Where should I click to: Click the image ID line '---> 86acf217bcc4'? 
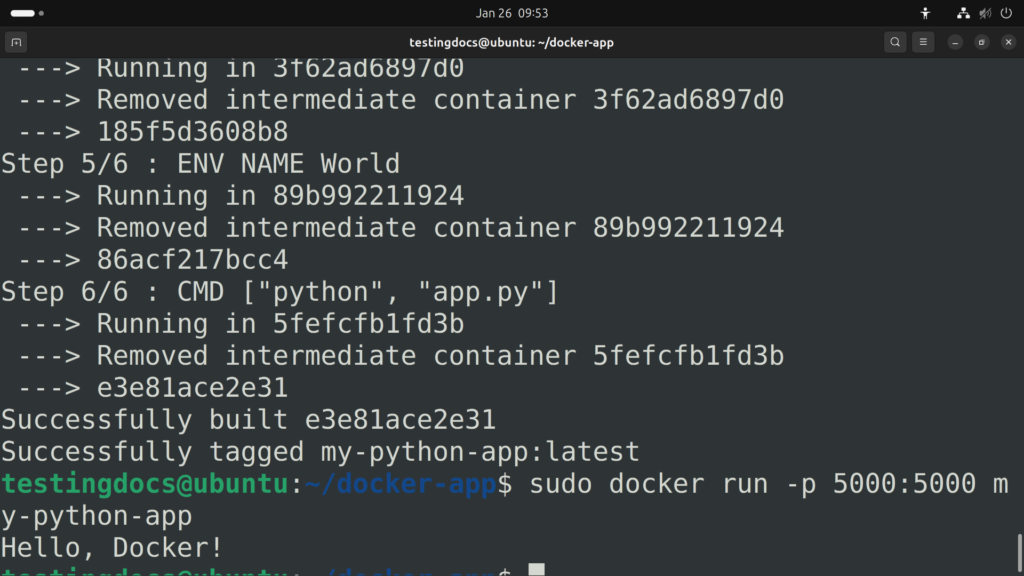pos(153,259)
